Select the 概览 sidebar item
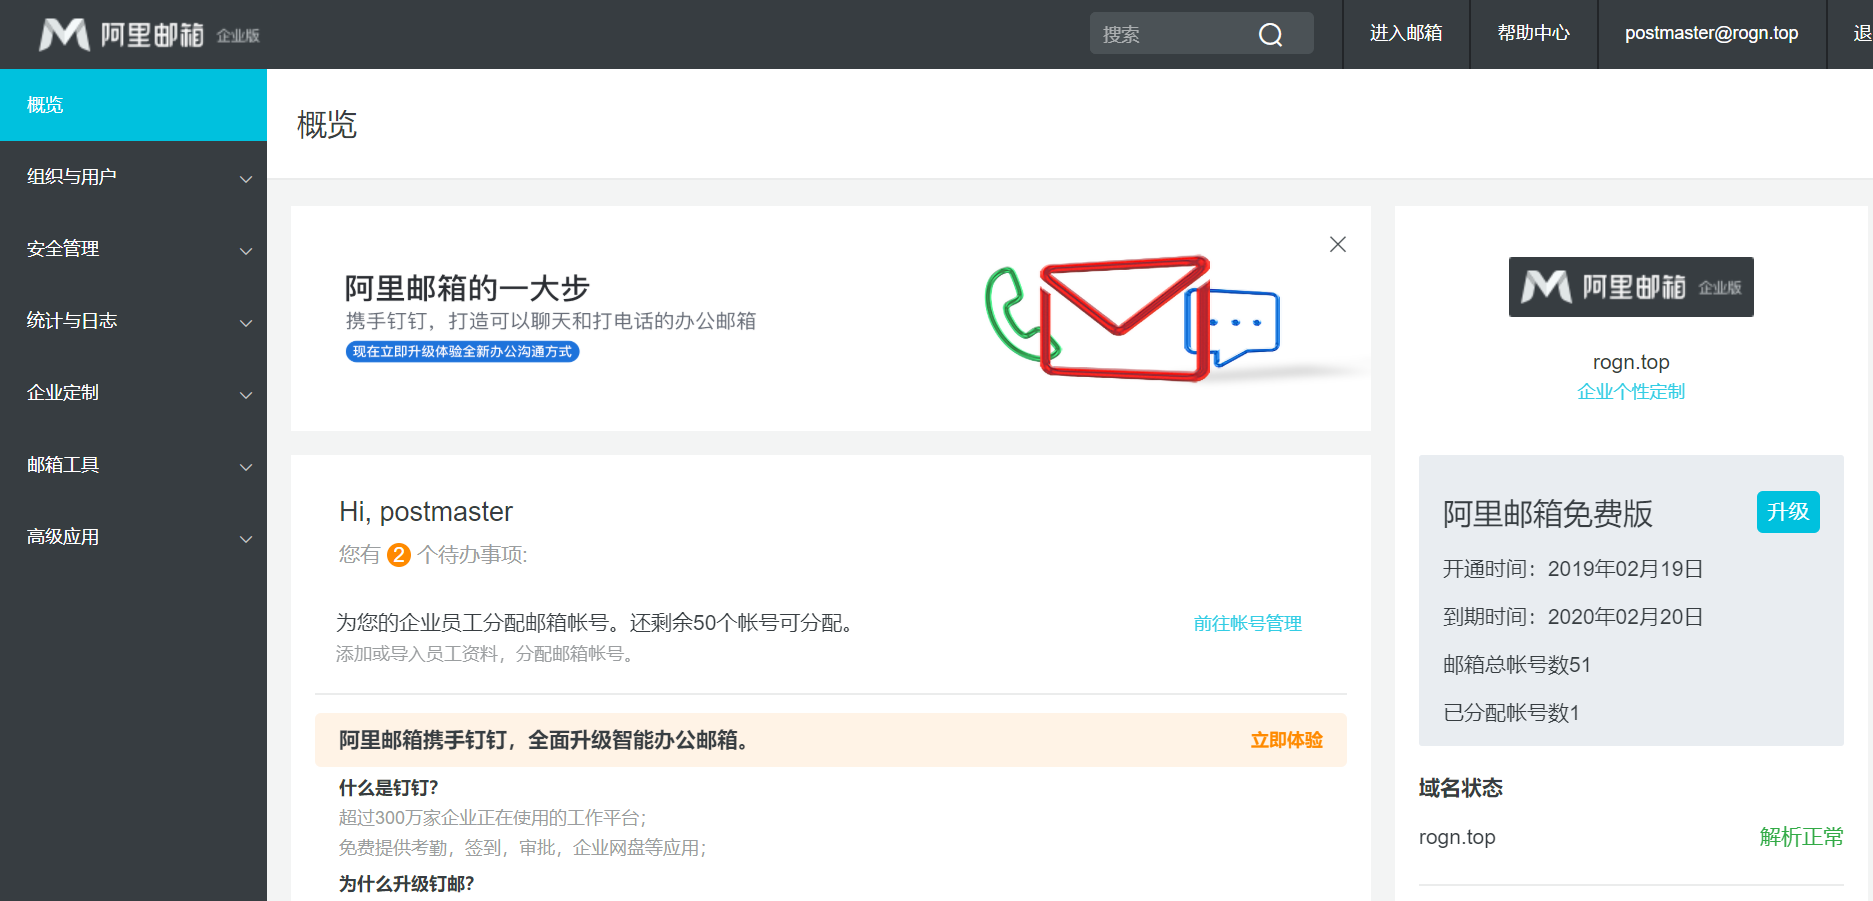The image size is (1873, 901). pyautogui.click(x=133, y=105)
